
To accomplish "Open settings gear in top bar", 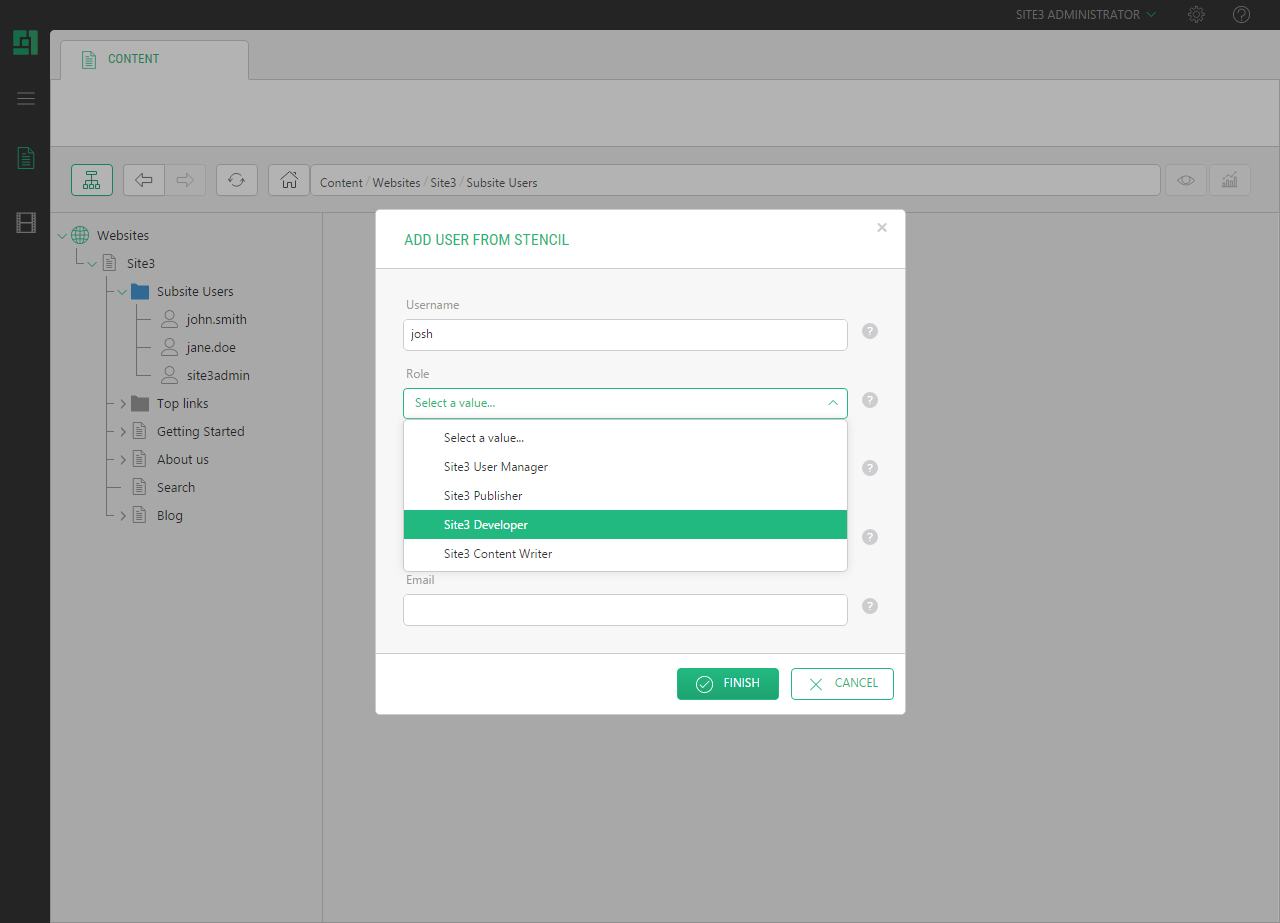I will click(x=1196, y=15).
